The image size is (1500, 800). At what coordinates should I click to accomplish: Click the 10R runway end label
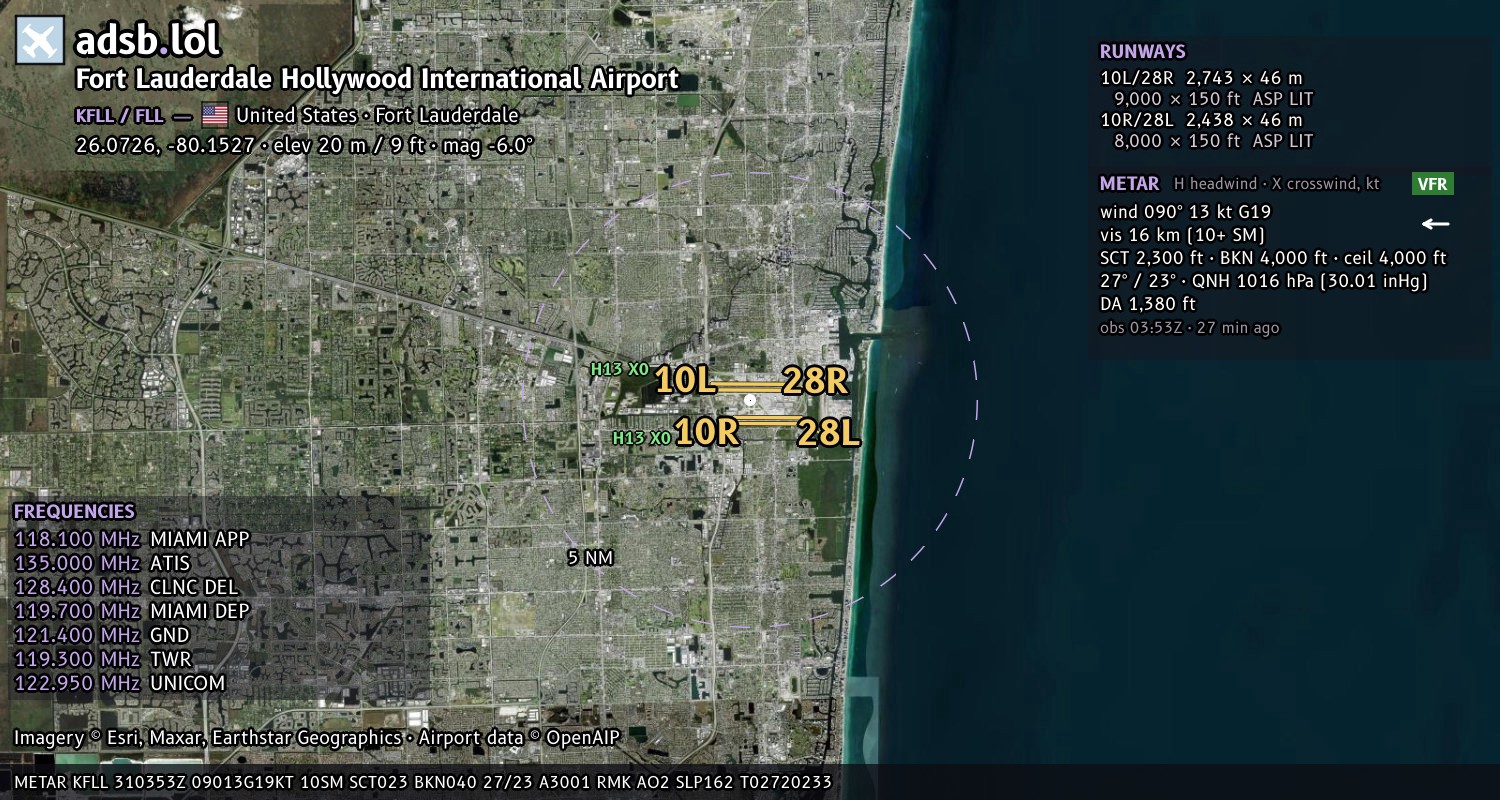(x=706, y=432)
